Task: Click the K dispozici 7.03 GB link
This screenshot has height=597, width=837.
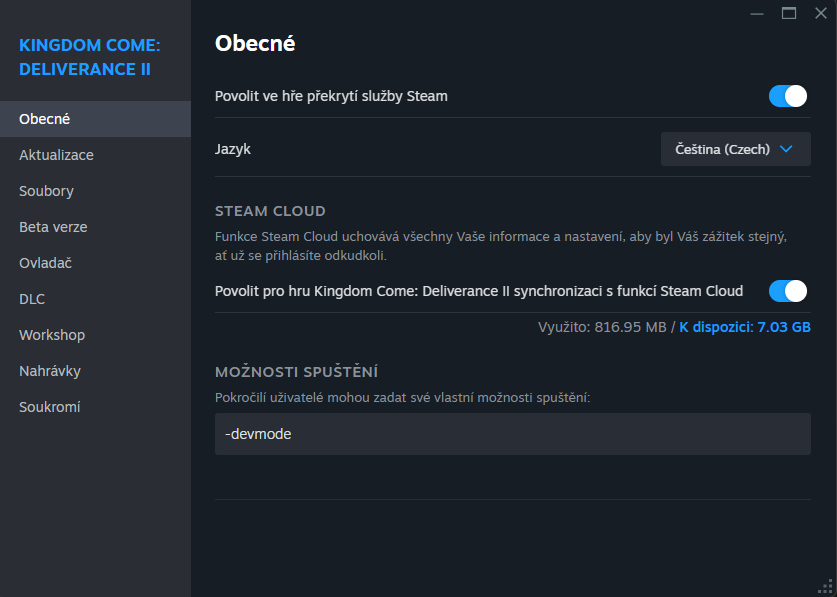Action: (745, 327)
